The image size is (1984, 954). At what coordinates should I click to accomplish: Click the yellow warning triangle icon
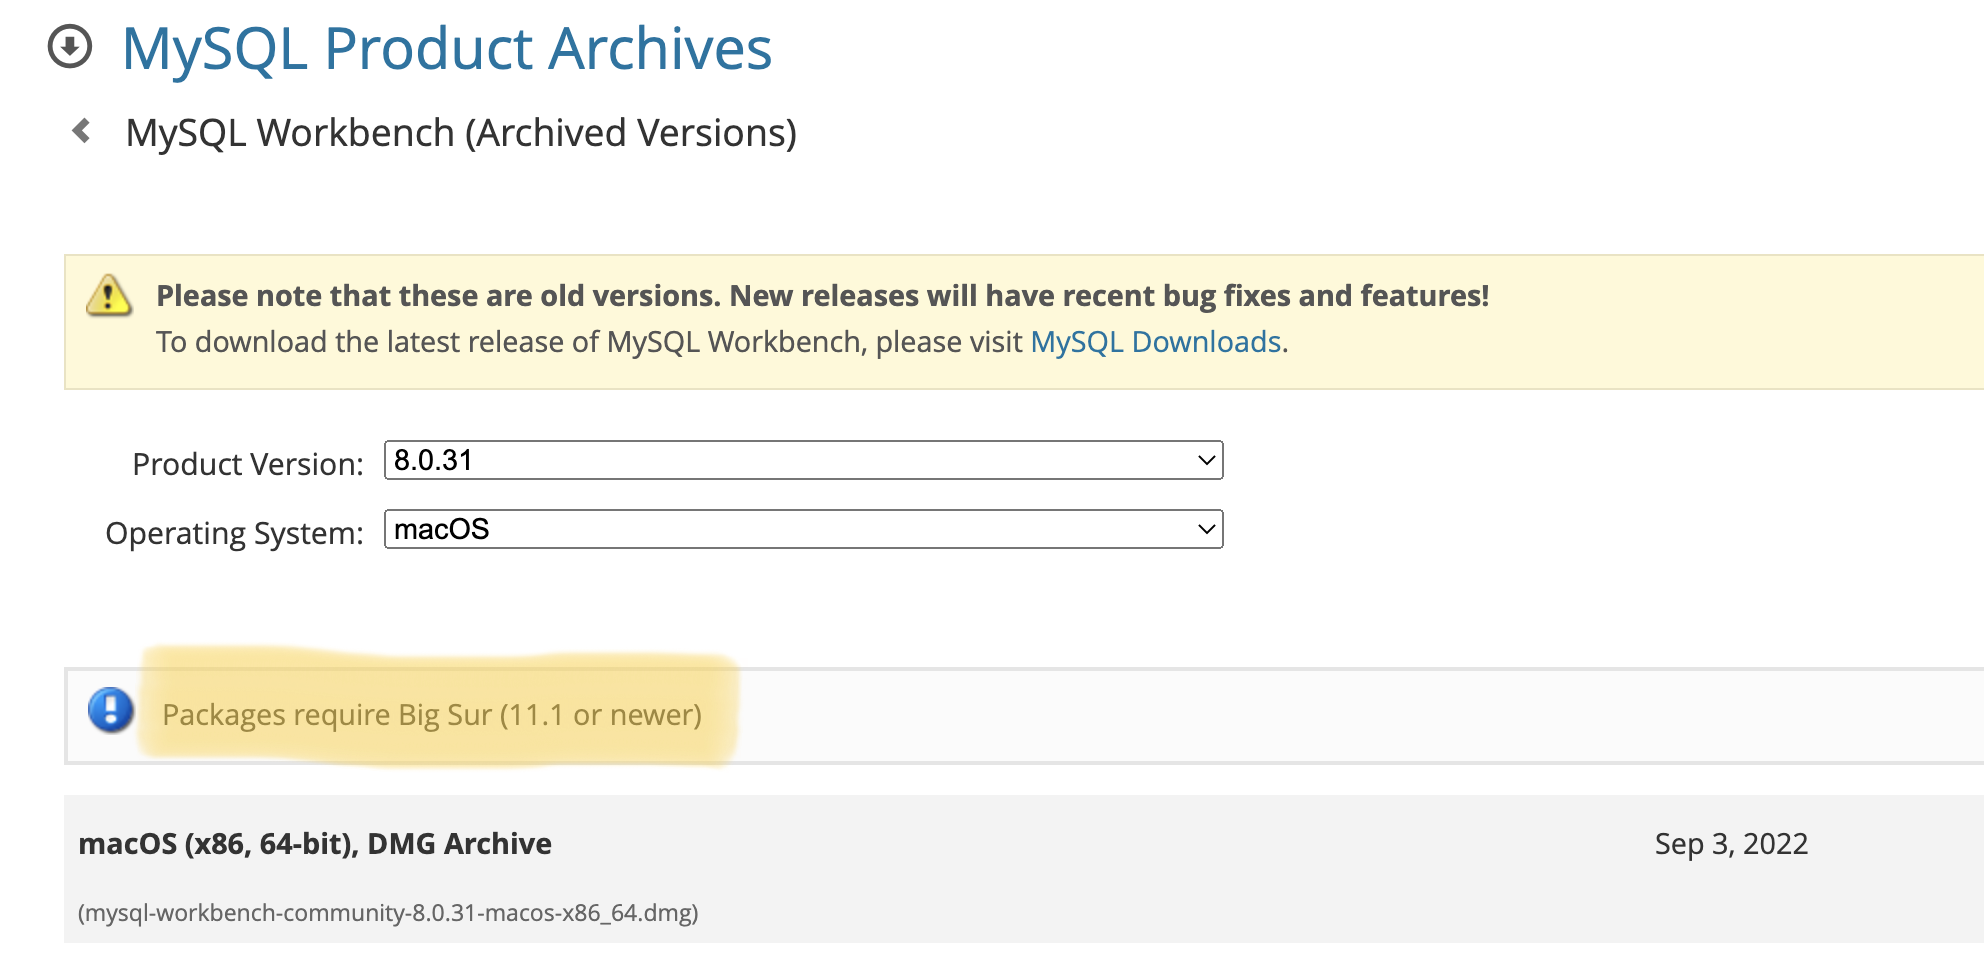coord(109,296)
